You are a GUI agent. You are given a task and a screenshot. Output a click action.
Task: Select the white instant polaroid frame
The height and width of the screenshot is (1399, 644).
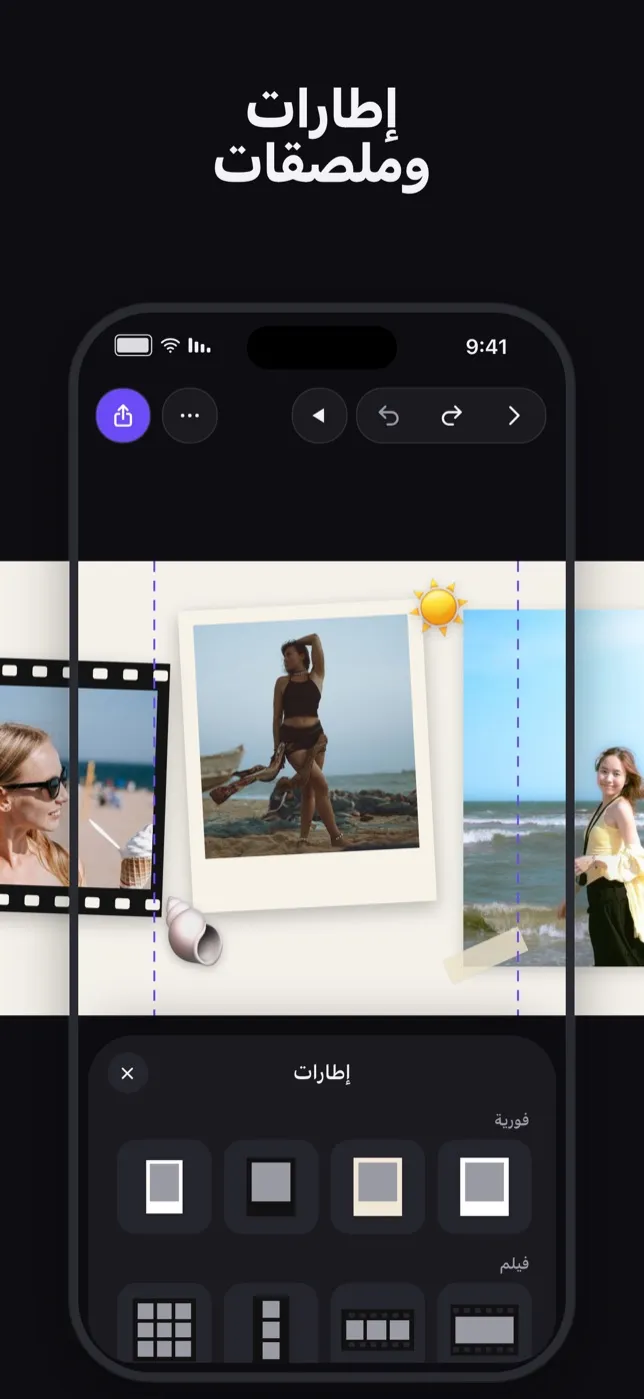pyautogui.click(x=484, y=1187)
